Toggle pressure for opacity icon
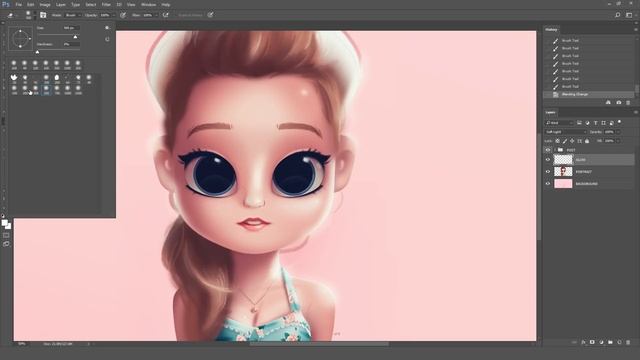This screenshot has height=360, width=640. [123, 15]
